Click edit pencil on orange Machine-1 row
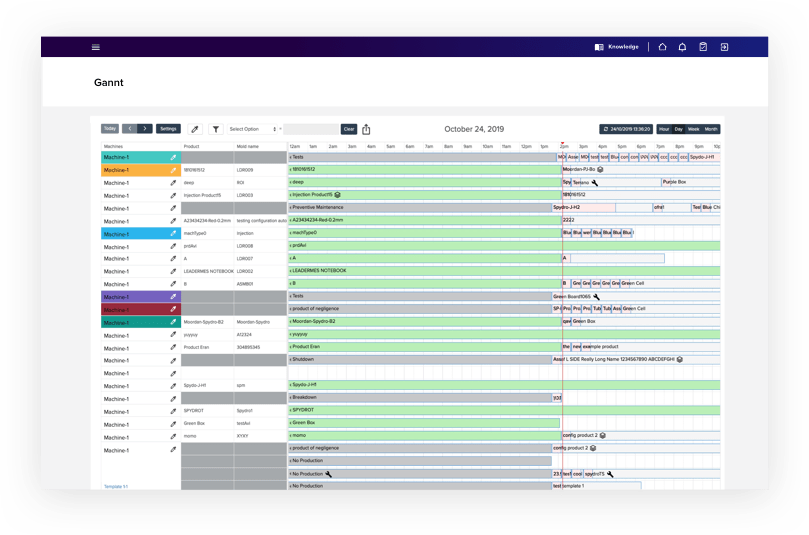 click(172, 170)
